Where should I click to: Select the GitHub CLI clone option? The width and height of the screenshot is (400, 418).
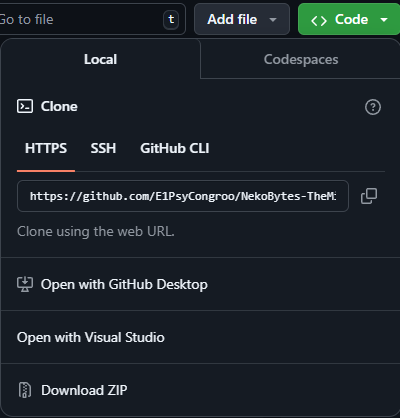point(175,149)
